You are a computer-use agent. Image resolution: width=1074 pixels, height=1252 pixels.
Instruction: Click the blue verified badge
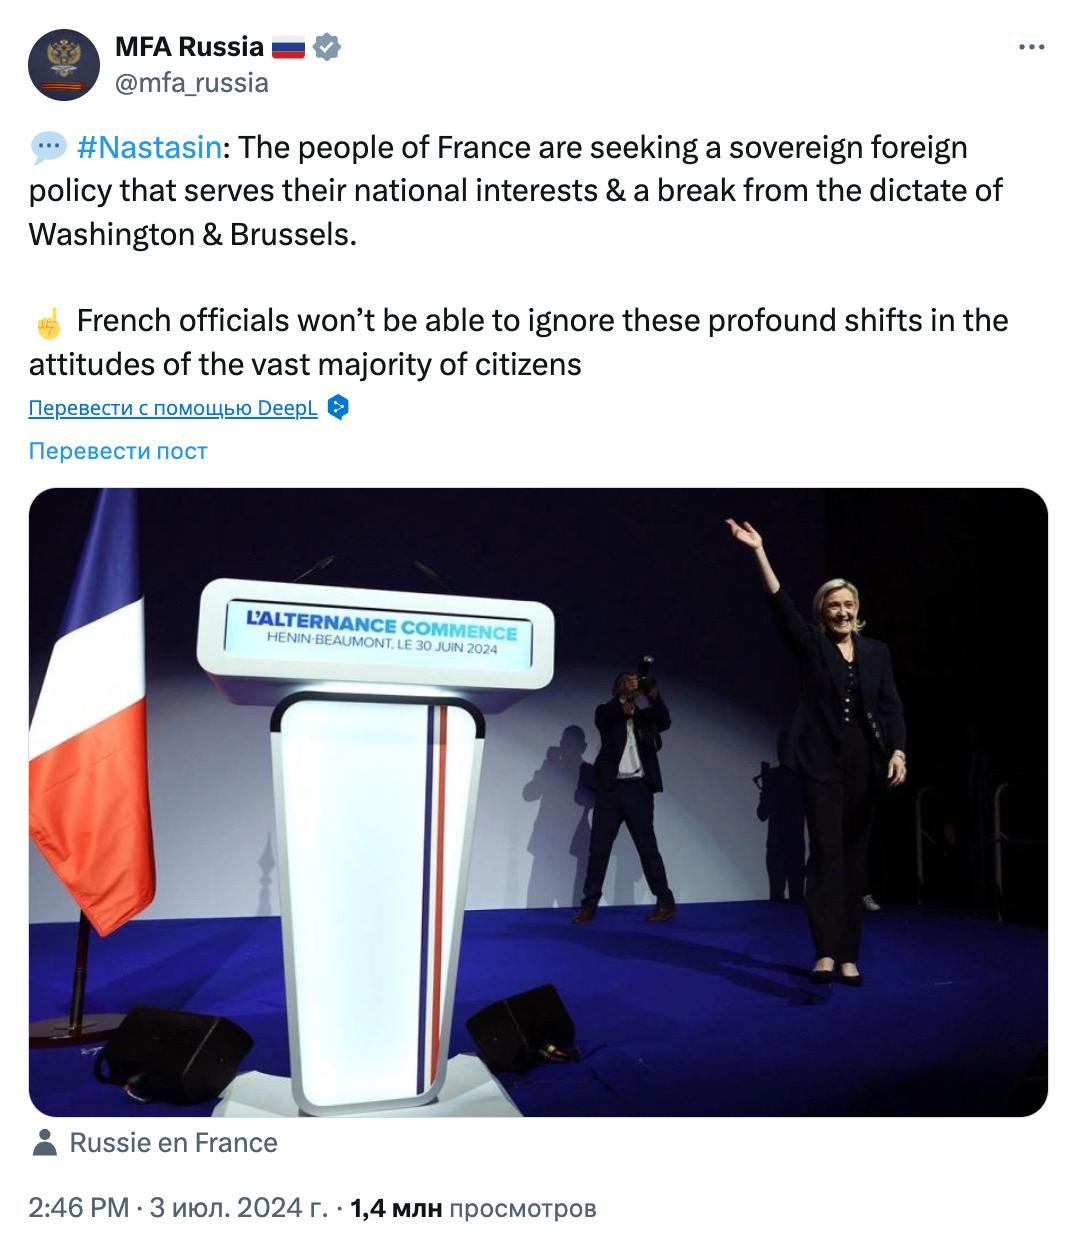click(x=327, y=46)
